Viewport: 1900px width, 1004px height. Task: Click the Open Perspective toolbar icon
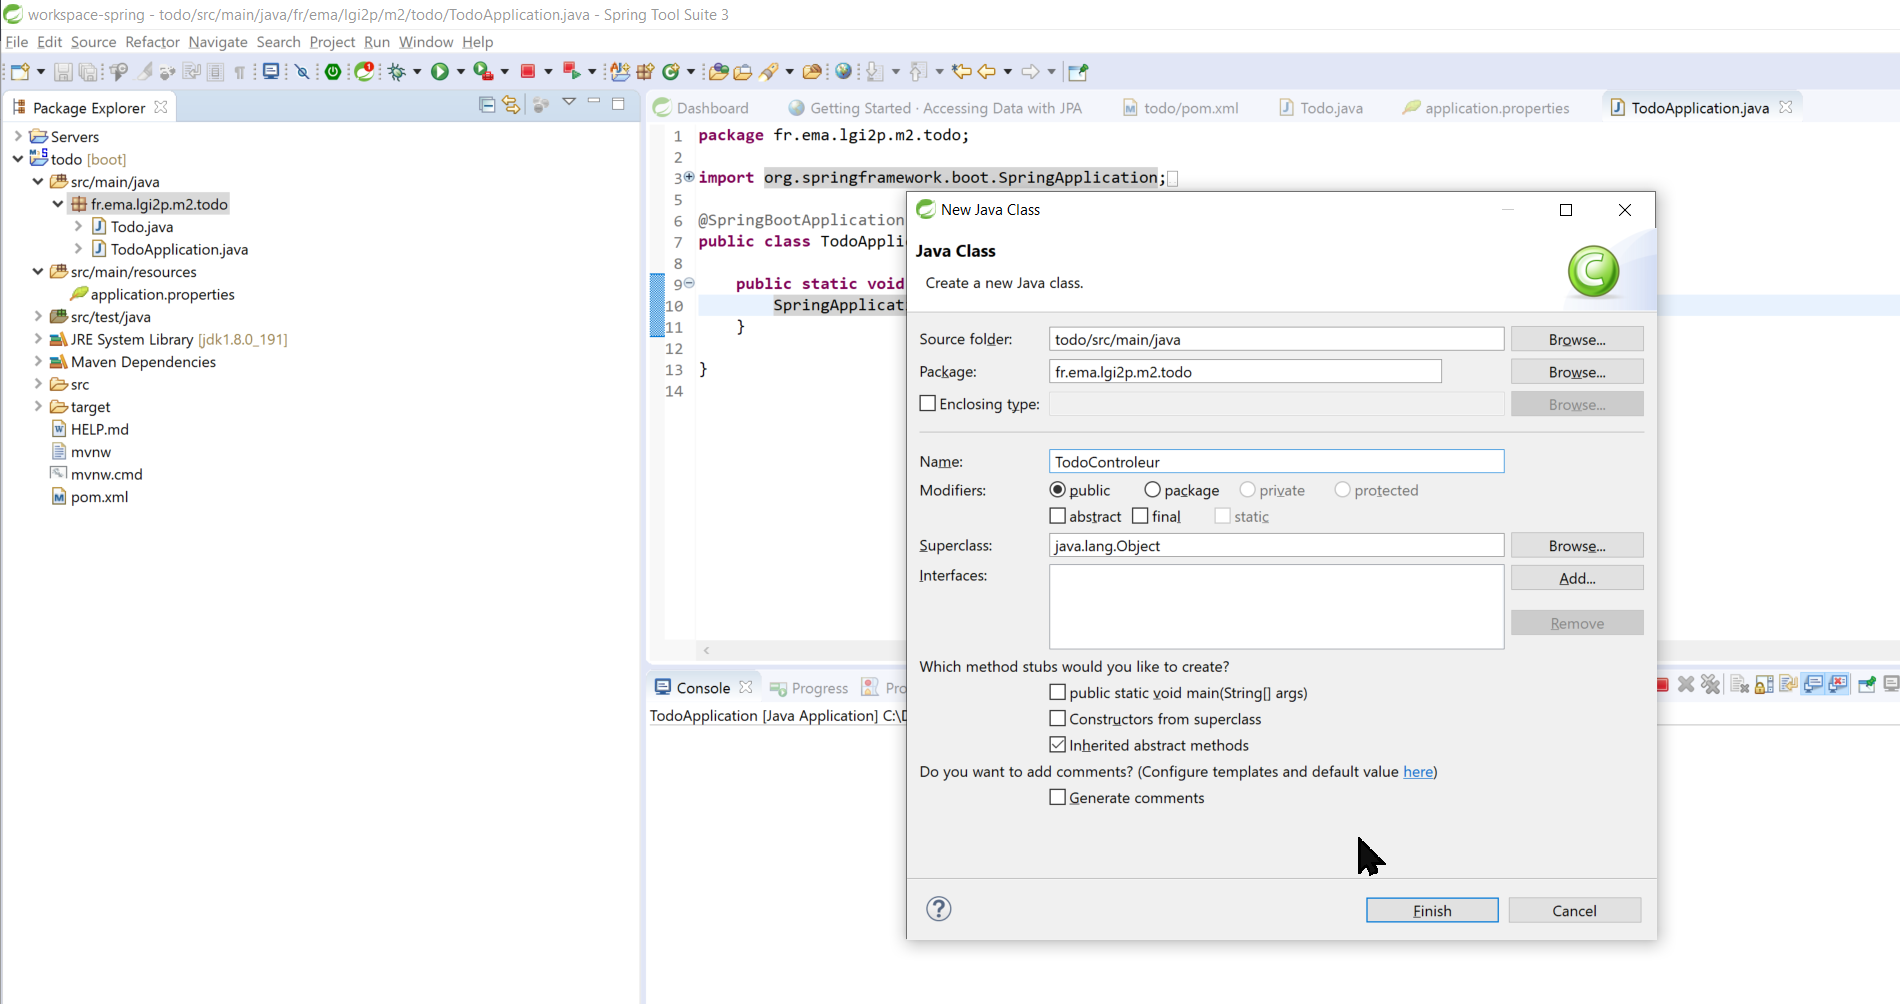(1077, 72)
